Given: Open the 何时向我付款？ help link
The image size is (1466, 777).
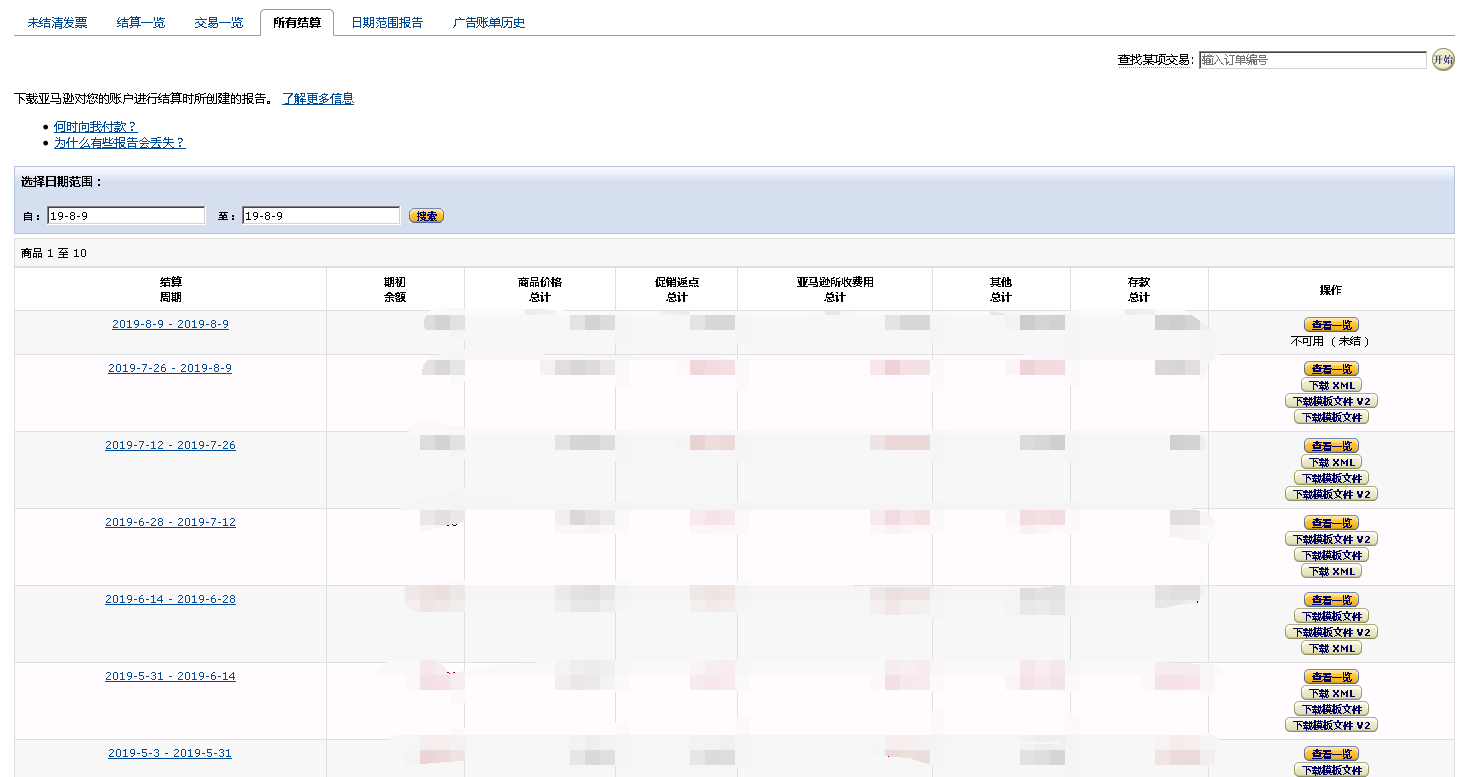Looking at the screenshot, I should (x=95, y=127).
